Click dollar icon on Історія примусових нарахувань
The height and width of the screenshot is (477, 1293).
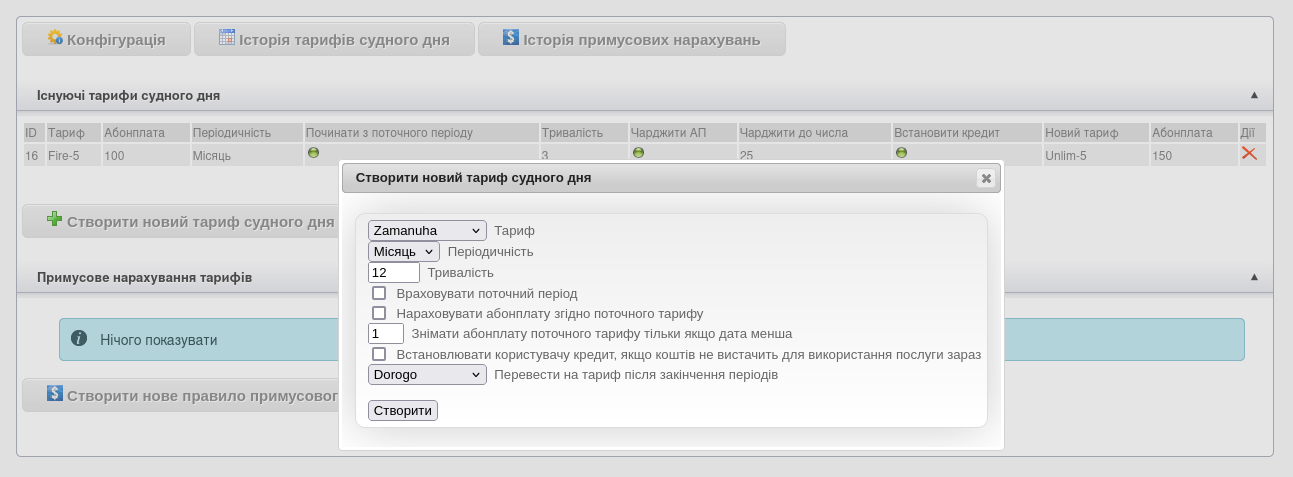pyautogui.click(x=511, y=38)
